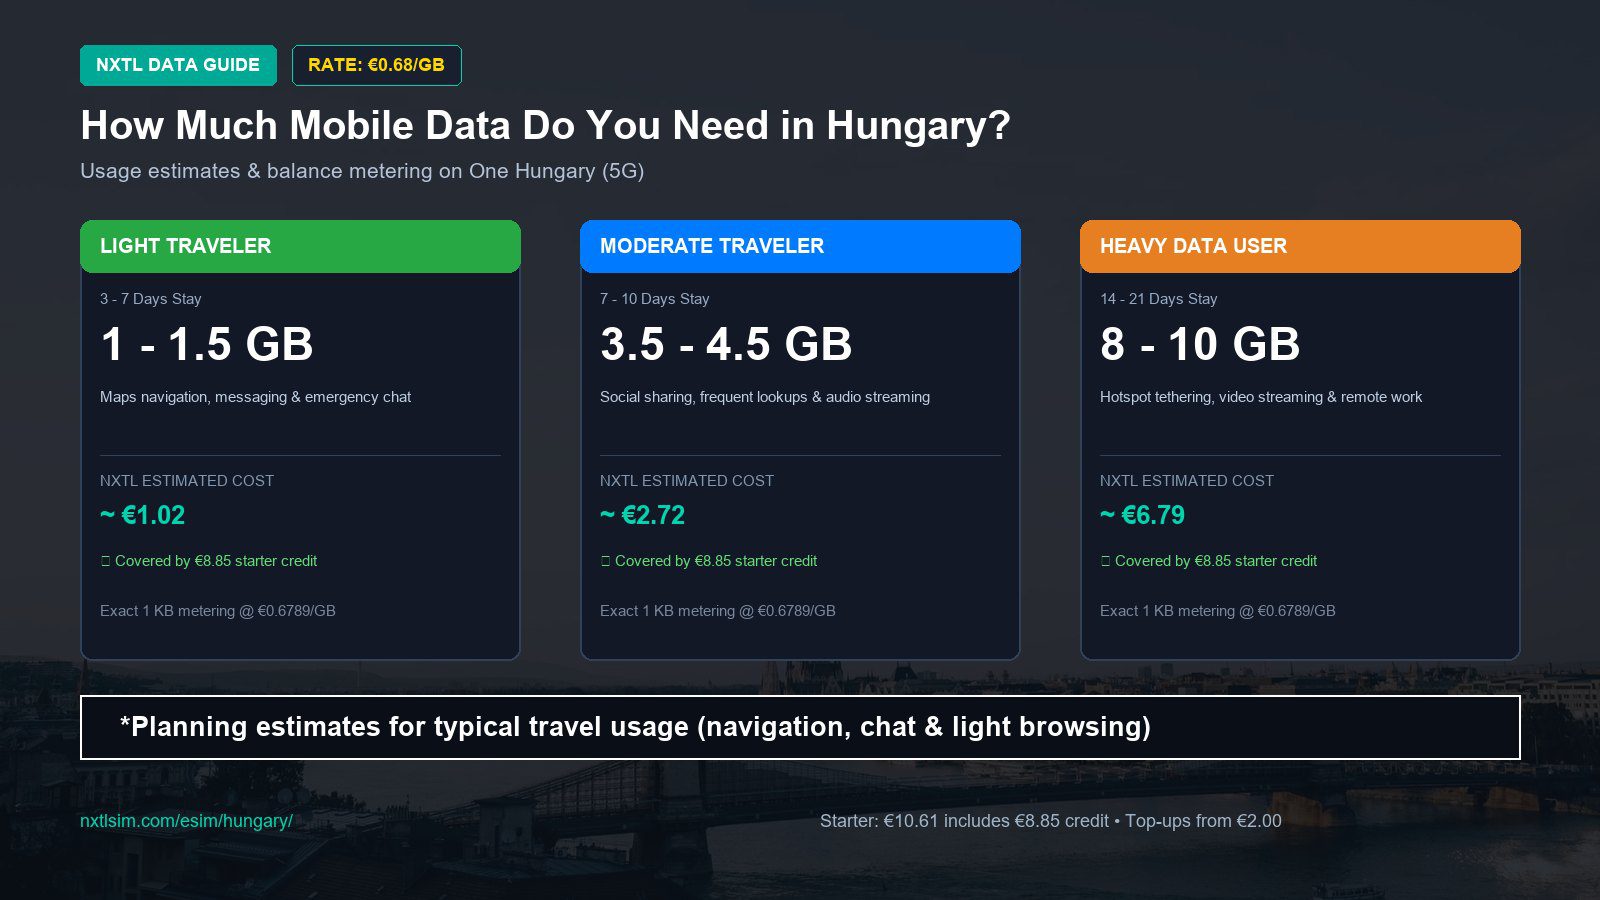The height and width of the screenshot is (900, 1600).
Task: Click NXTL ESTIMATED COST label in Light Traveler card
Action: pos(187,481)
